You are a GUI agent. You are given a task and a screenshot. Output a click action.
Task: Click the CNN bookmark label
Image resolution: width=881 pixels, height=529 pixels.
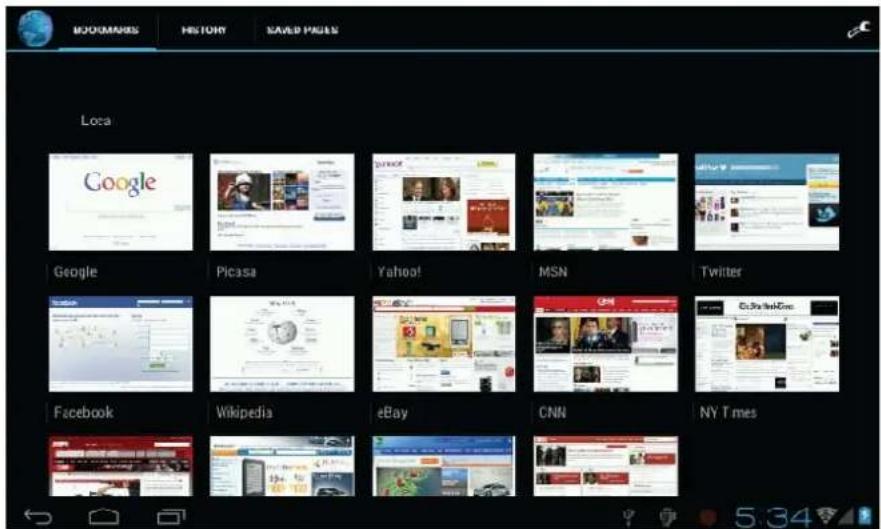552,413
